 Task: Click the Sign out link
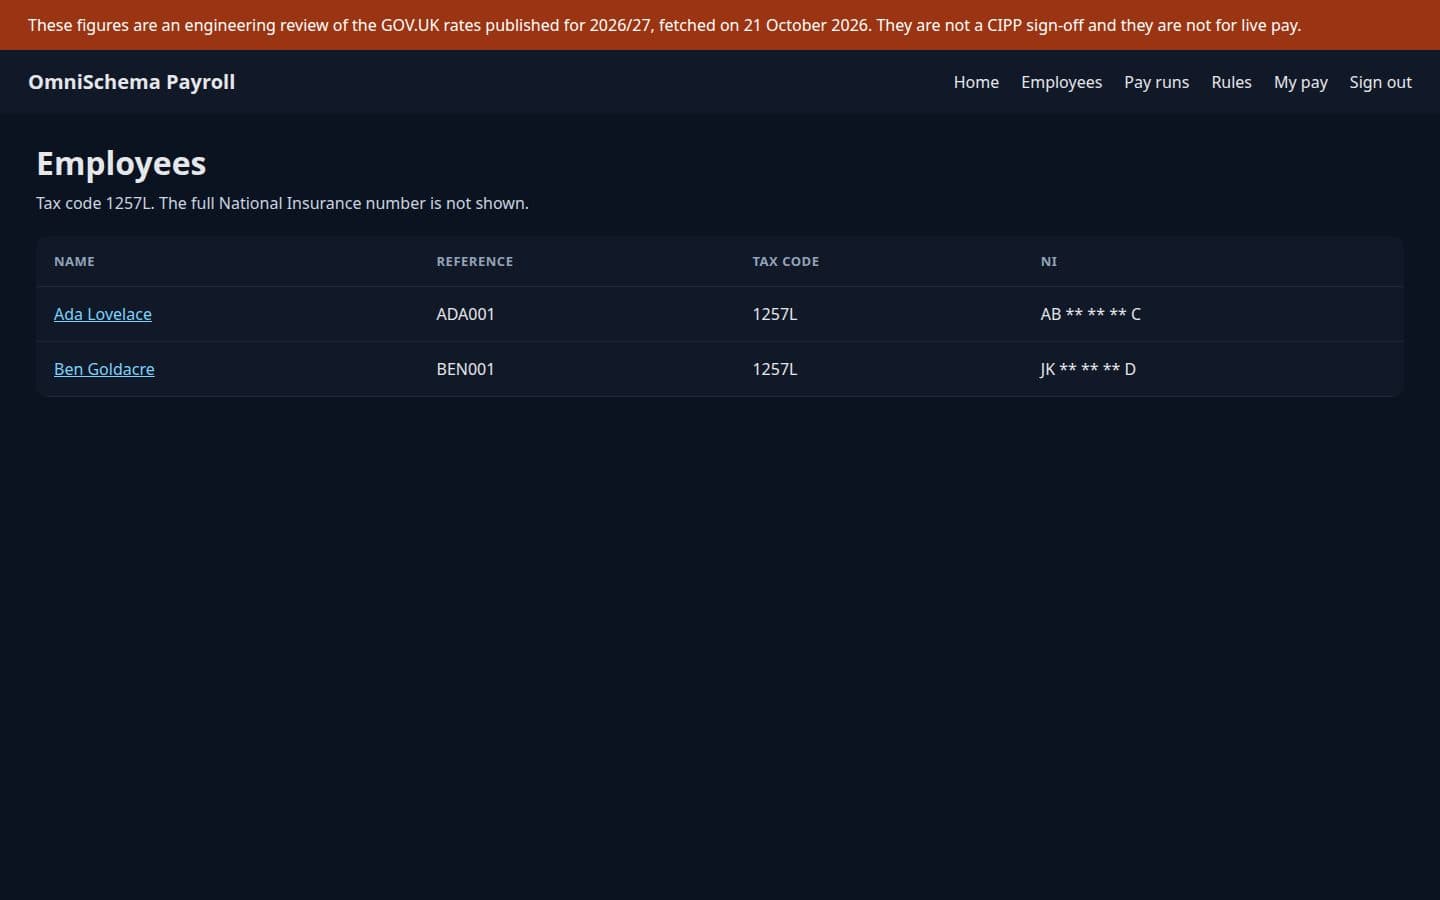(x=1380, y=82)
